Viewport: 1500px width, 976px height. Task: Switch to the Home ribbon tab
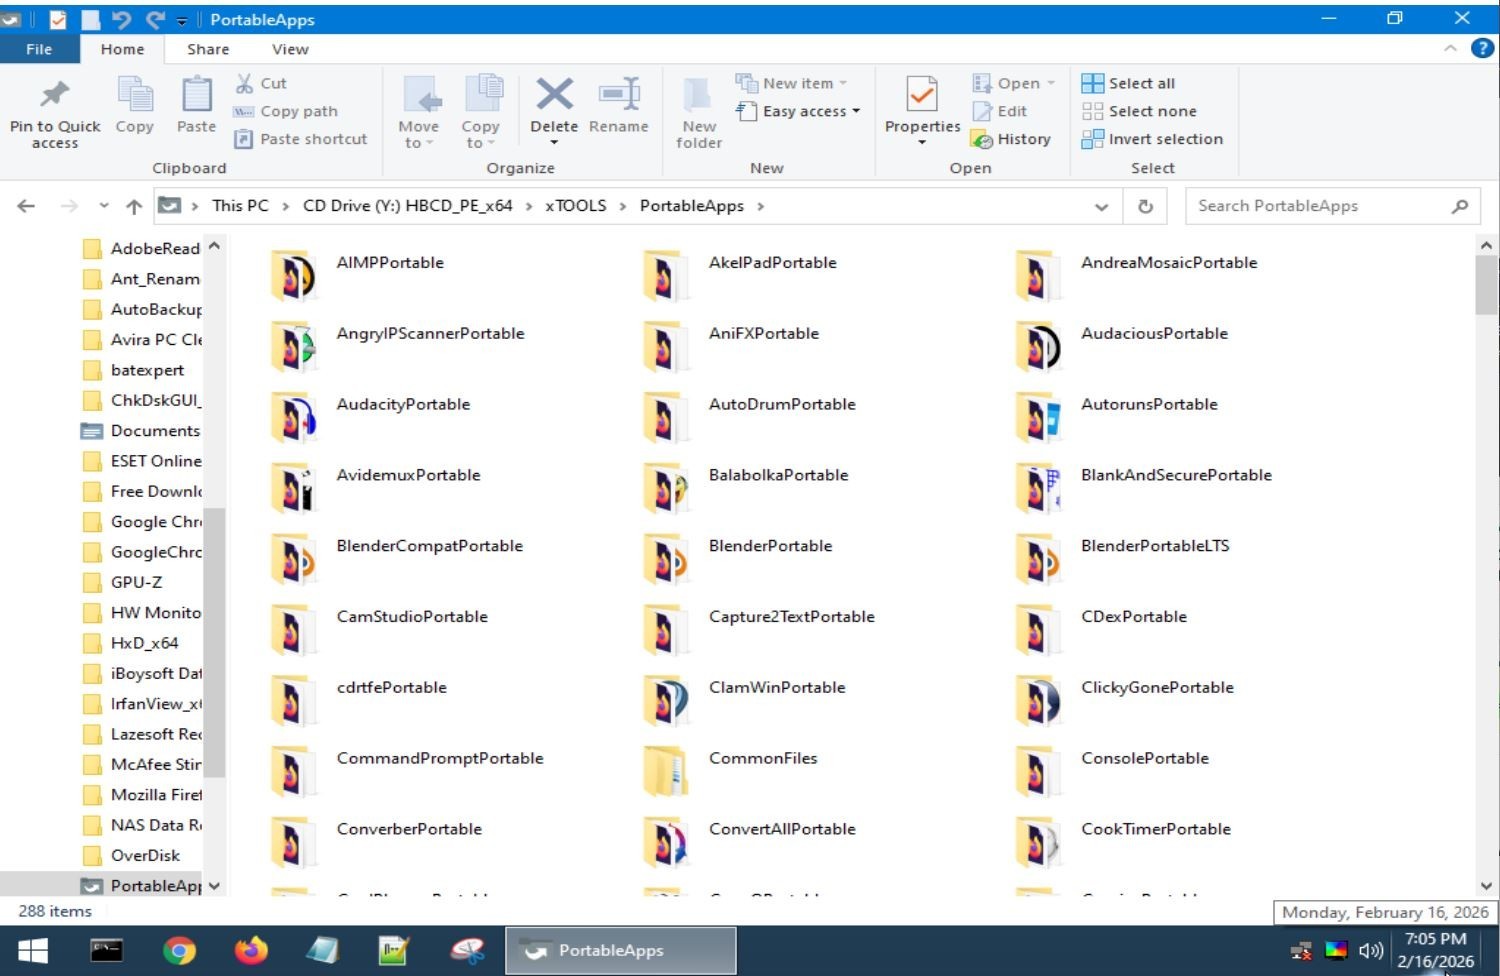click(122, 49)
